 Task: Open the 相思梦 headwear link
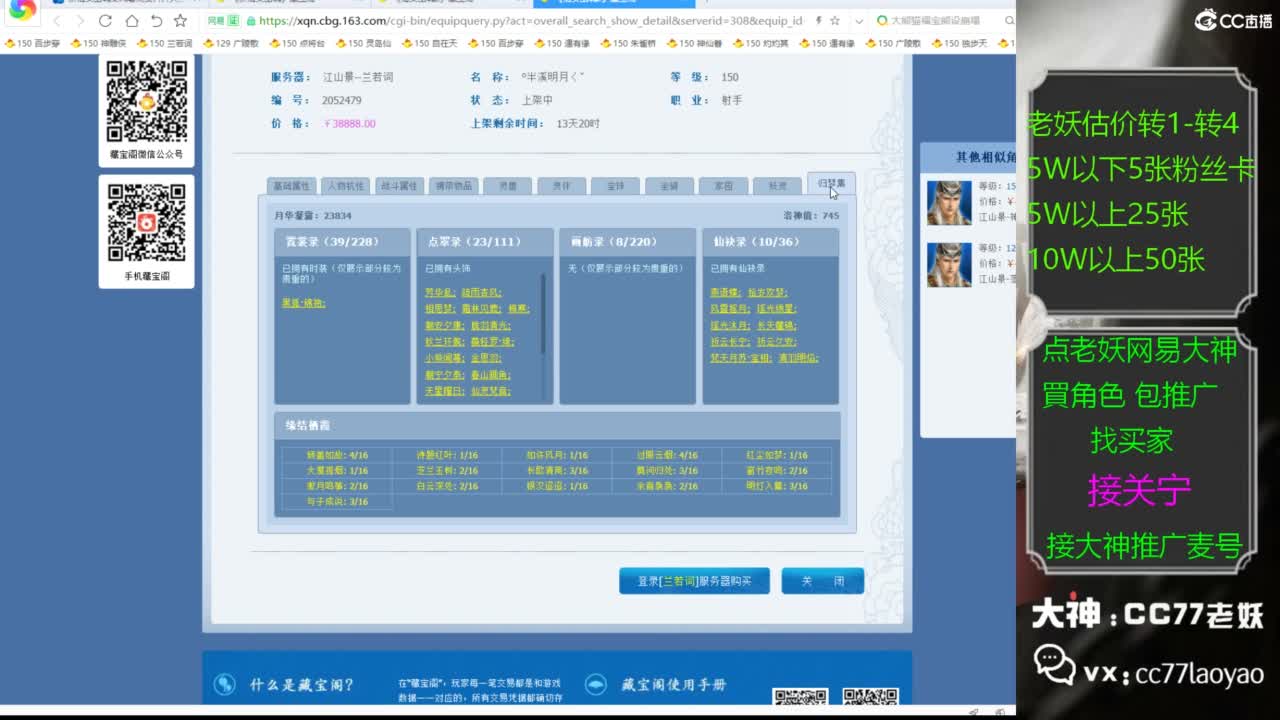(x=440, y=309)
